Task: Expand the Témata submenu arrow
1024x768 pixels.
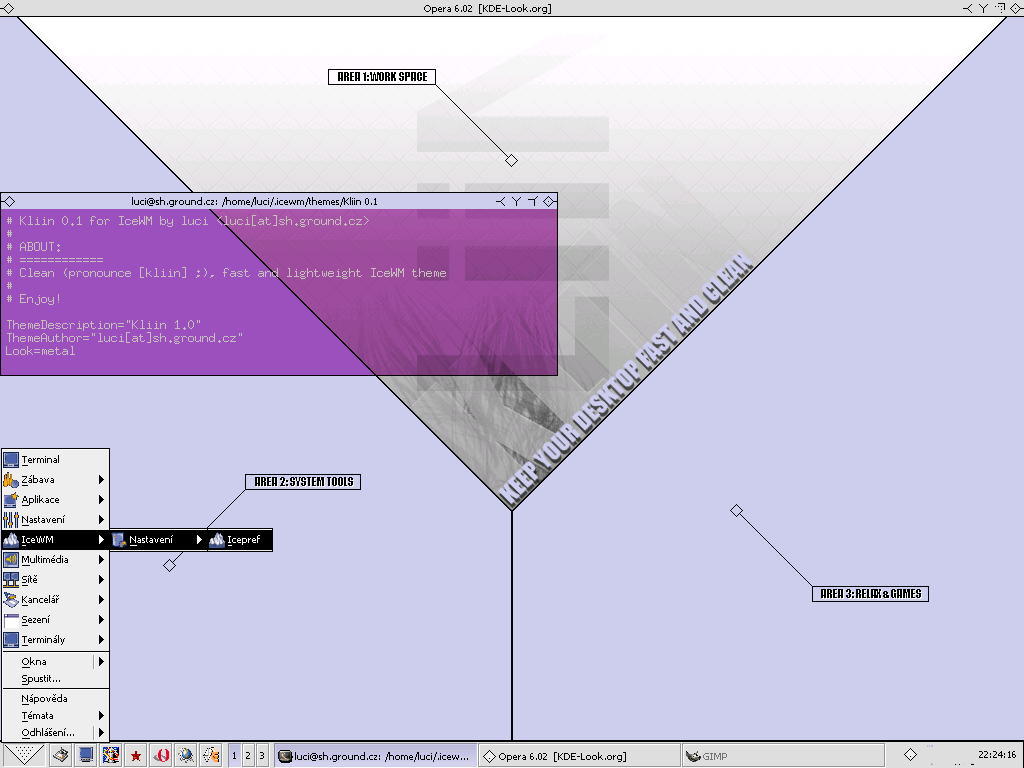Action: coord(101,715)
